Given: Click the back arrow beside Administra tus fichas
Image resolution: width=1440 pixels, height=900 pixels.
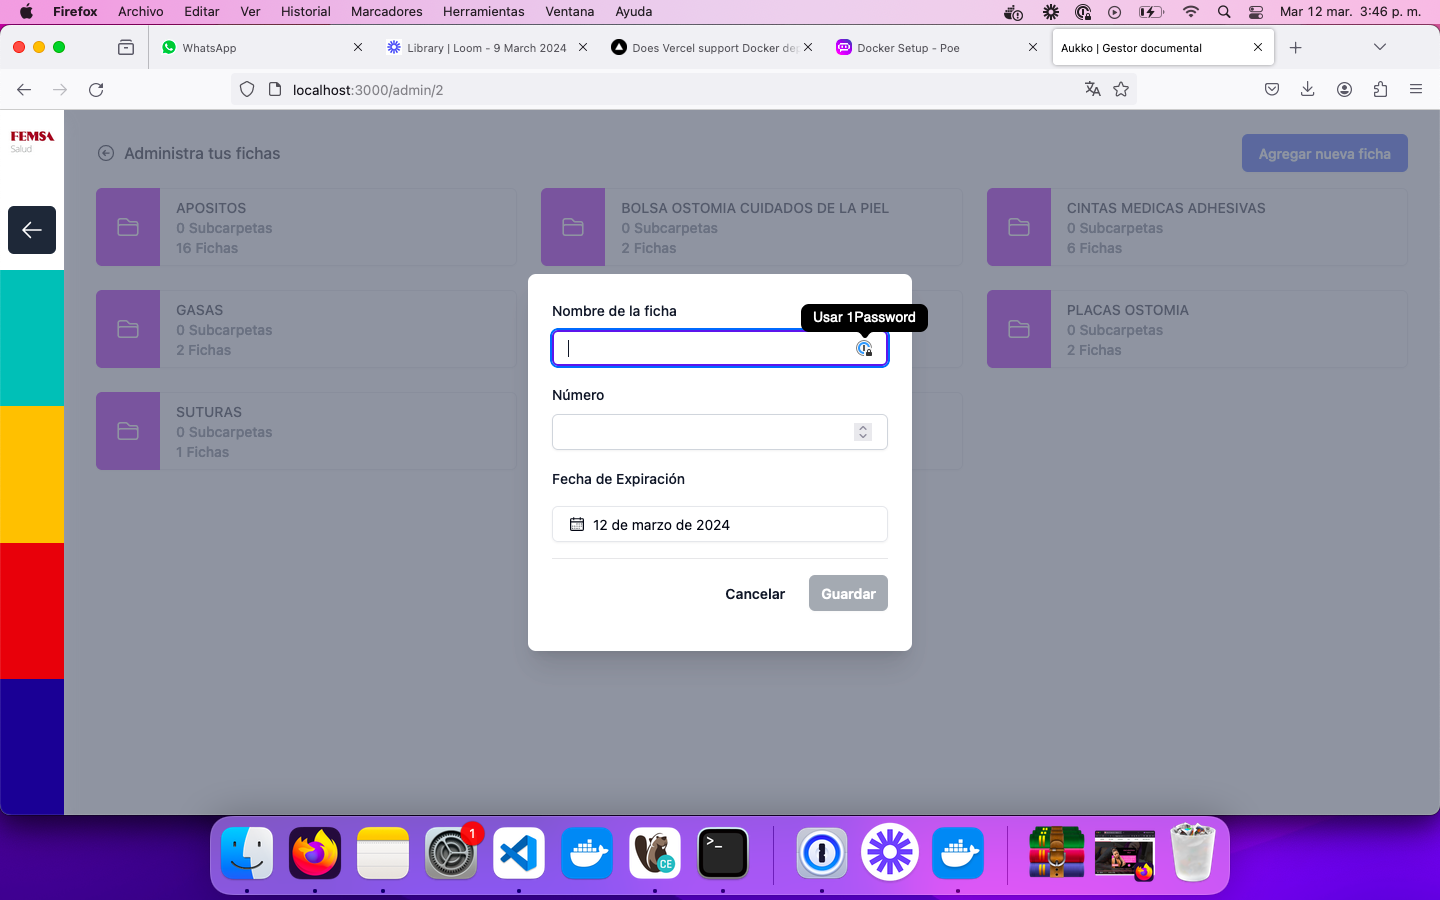Looking at the screenshot, I should point(106,153).
